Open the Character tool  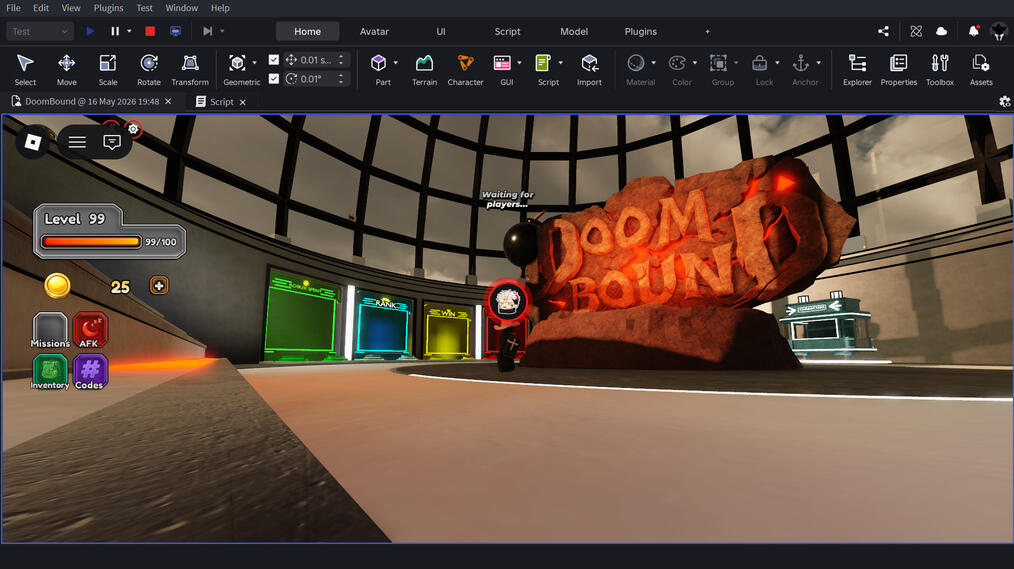tap(466, 69)
